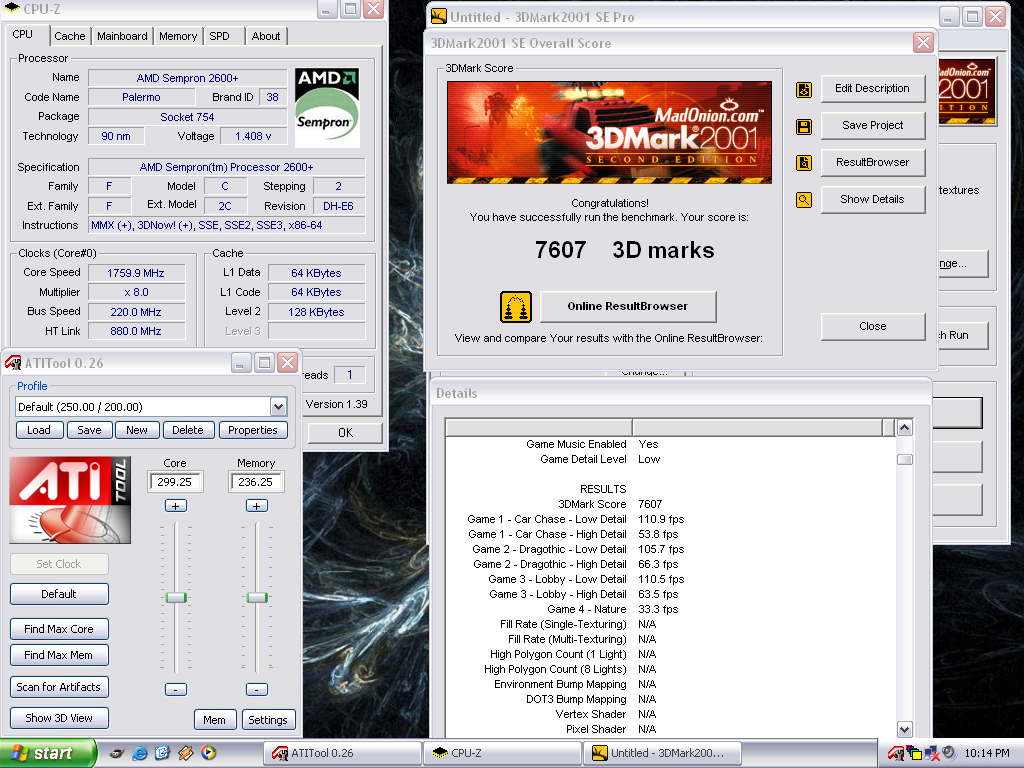Click the Online ResultBrowser yellow icon
The width and height of the screenshot is (1024, 768).
click(516, 307)
